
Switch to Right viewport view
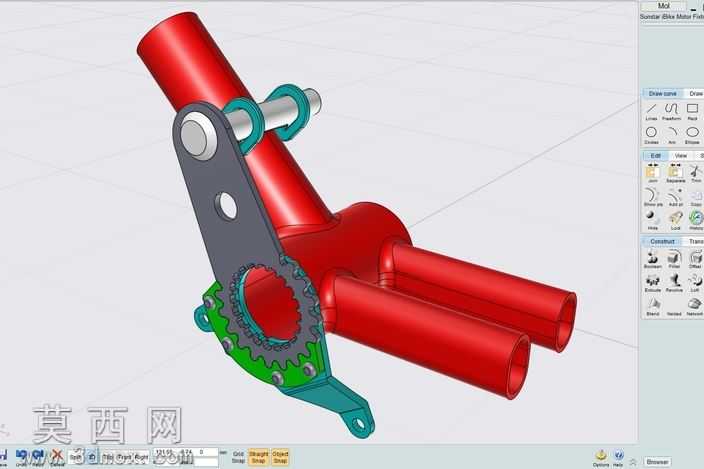141,457
